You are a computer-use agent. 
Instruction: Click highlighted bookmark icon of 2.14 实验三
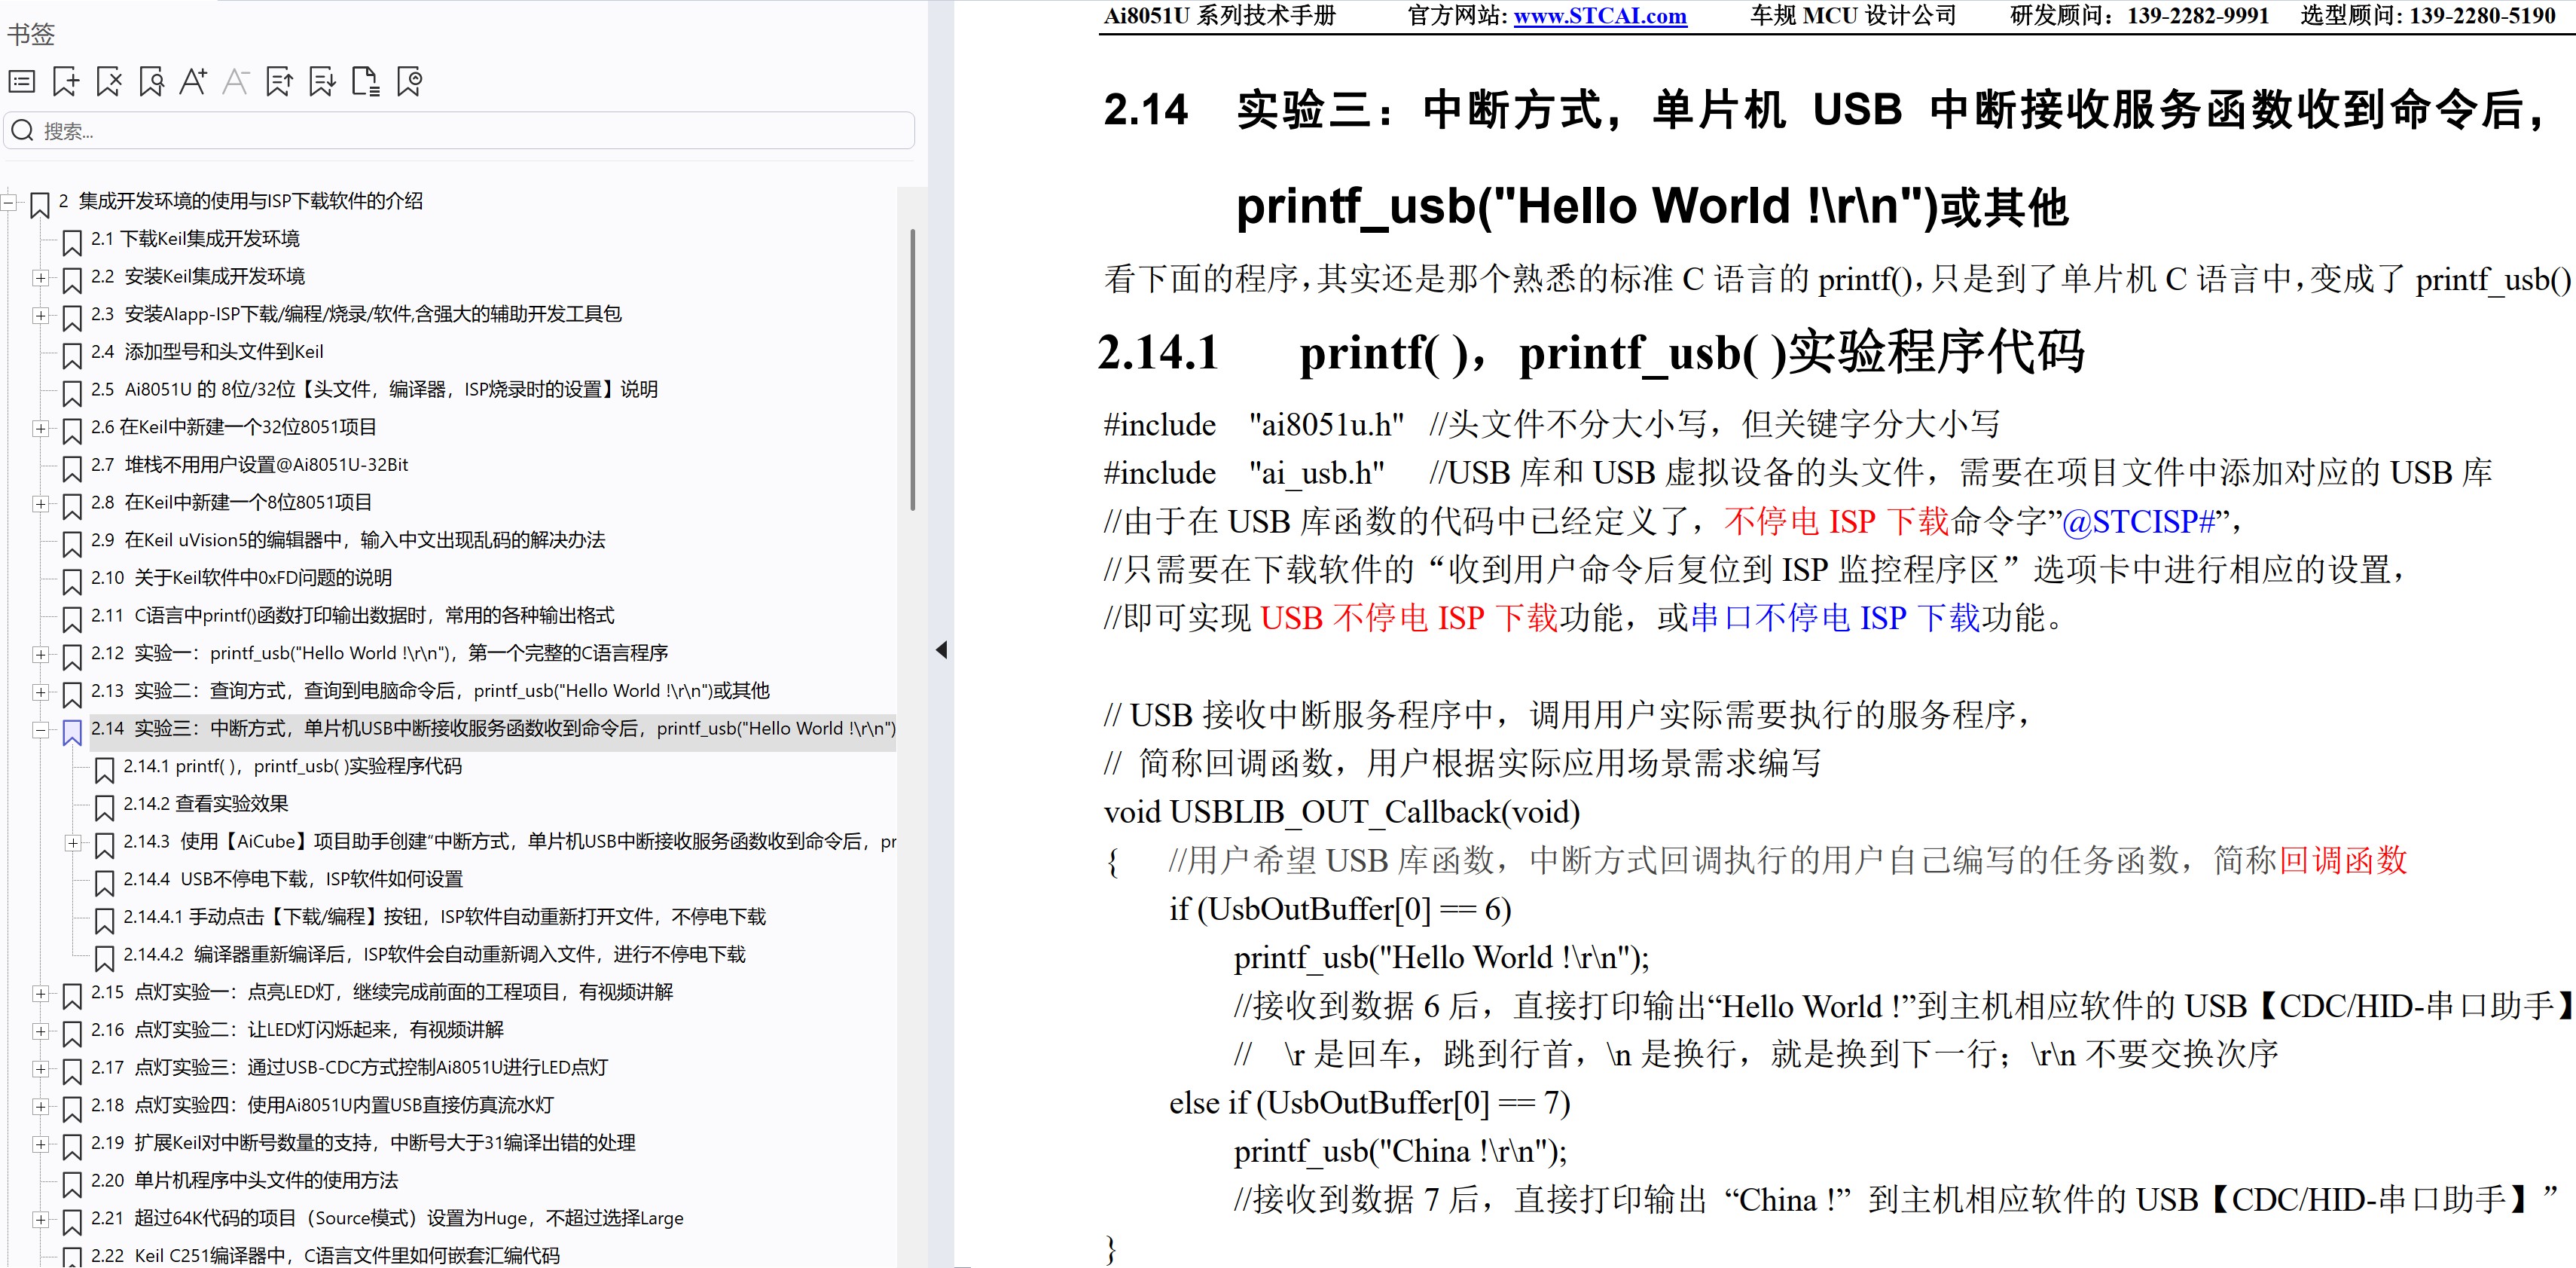click(x=72, y=732)
